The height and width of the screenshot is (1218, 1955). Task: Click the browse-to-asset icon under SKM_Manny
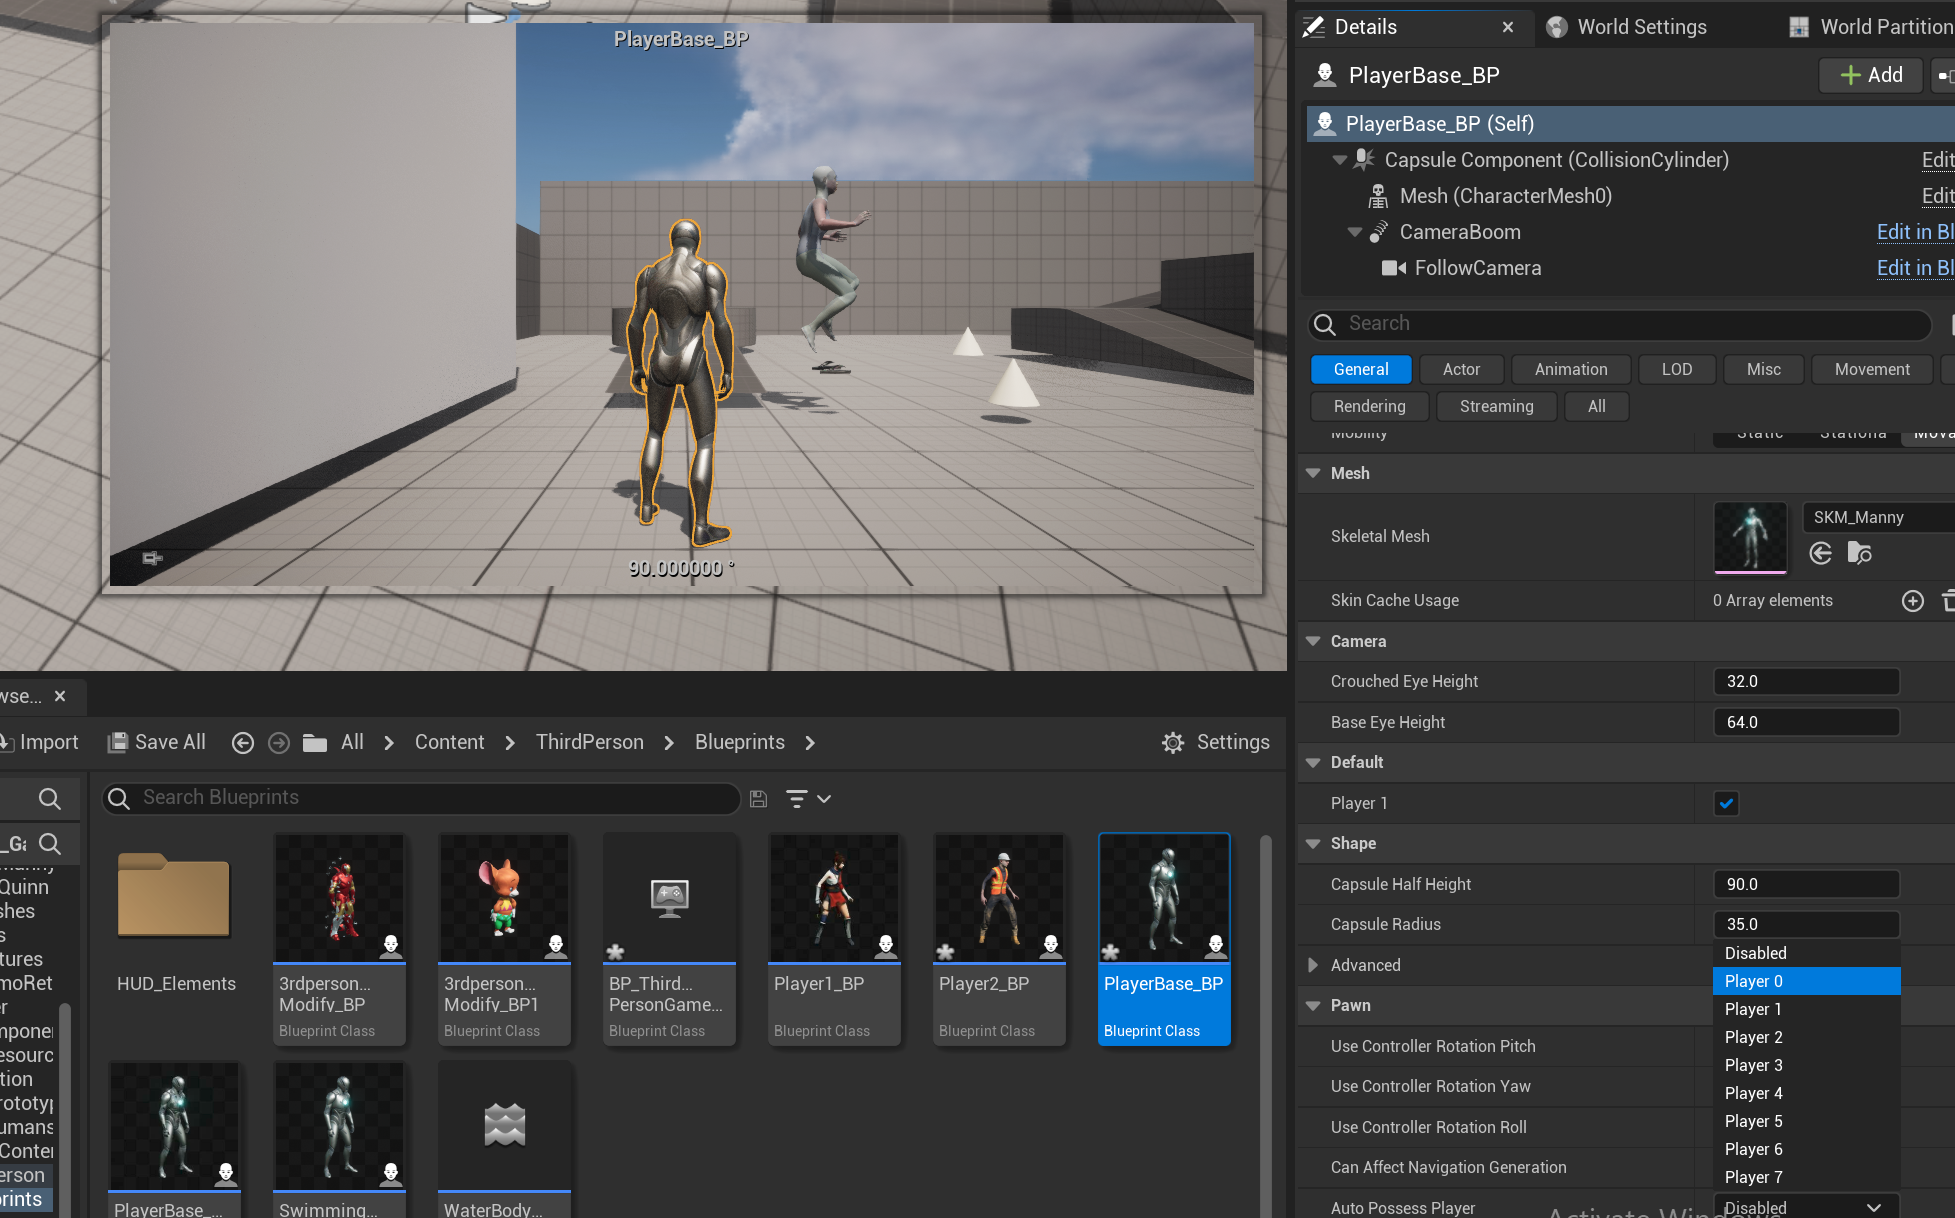[1859, 553]
